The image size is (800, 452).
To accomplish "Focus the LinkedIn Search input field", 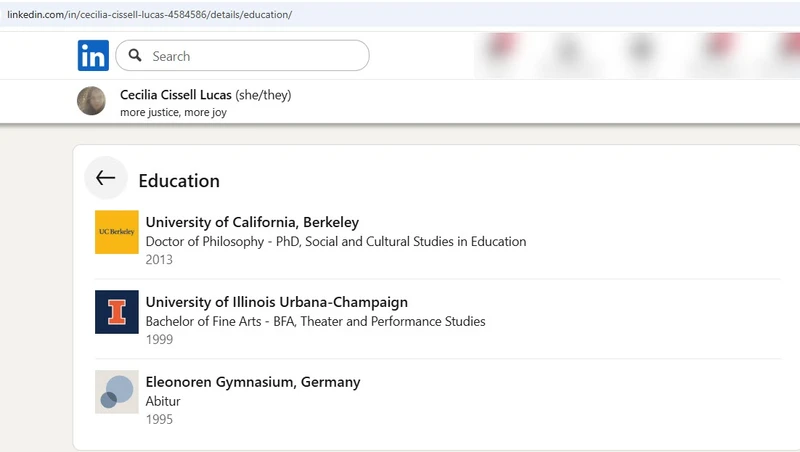I will click(242, 56).
